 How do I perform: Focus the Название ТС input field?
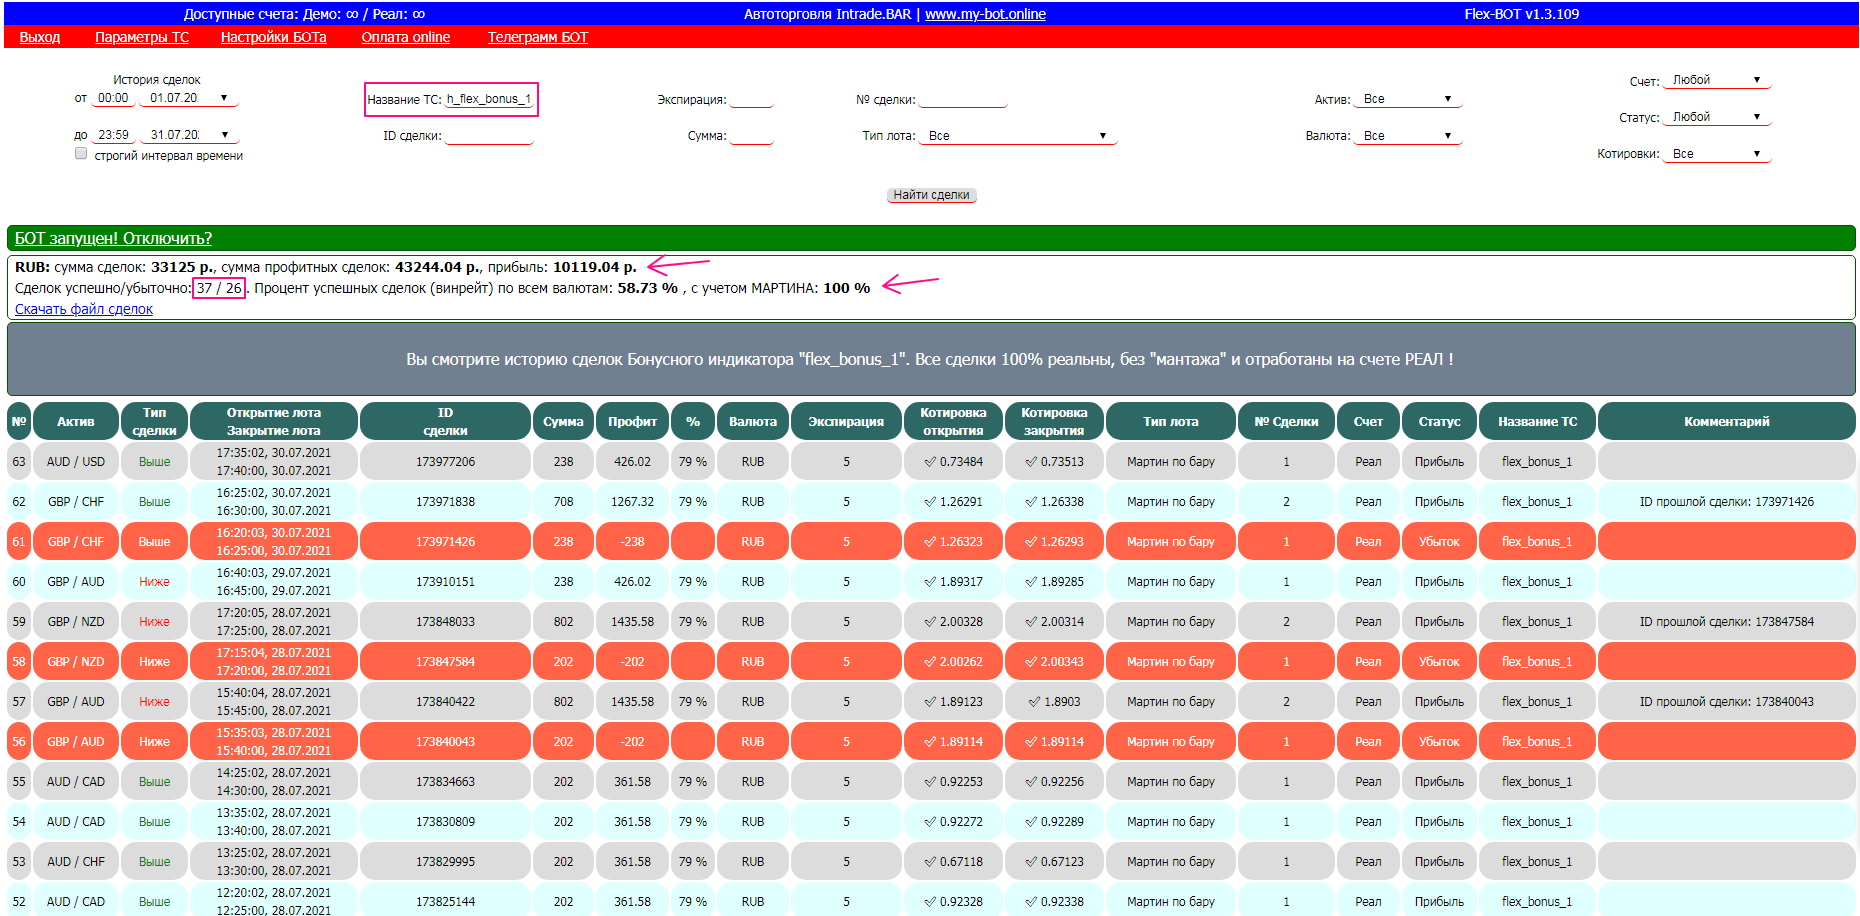click(x=489, y=99)
